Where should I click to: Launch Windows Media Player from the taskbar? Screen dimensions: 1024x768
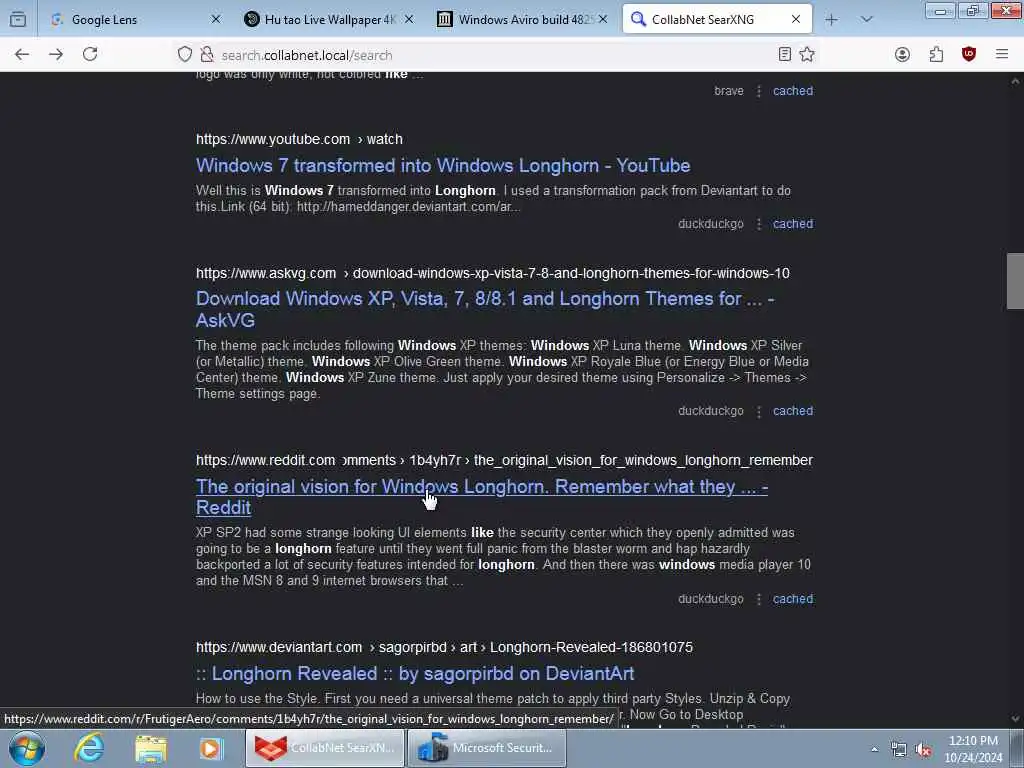pos(212,748)
